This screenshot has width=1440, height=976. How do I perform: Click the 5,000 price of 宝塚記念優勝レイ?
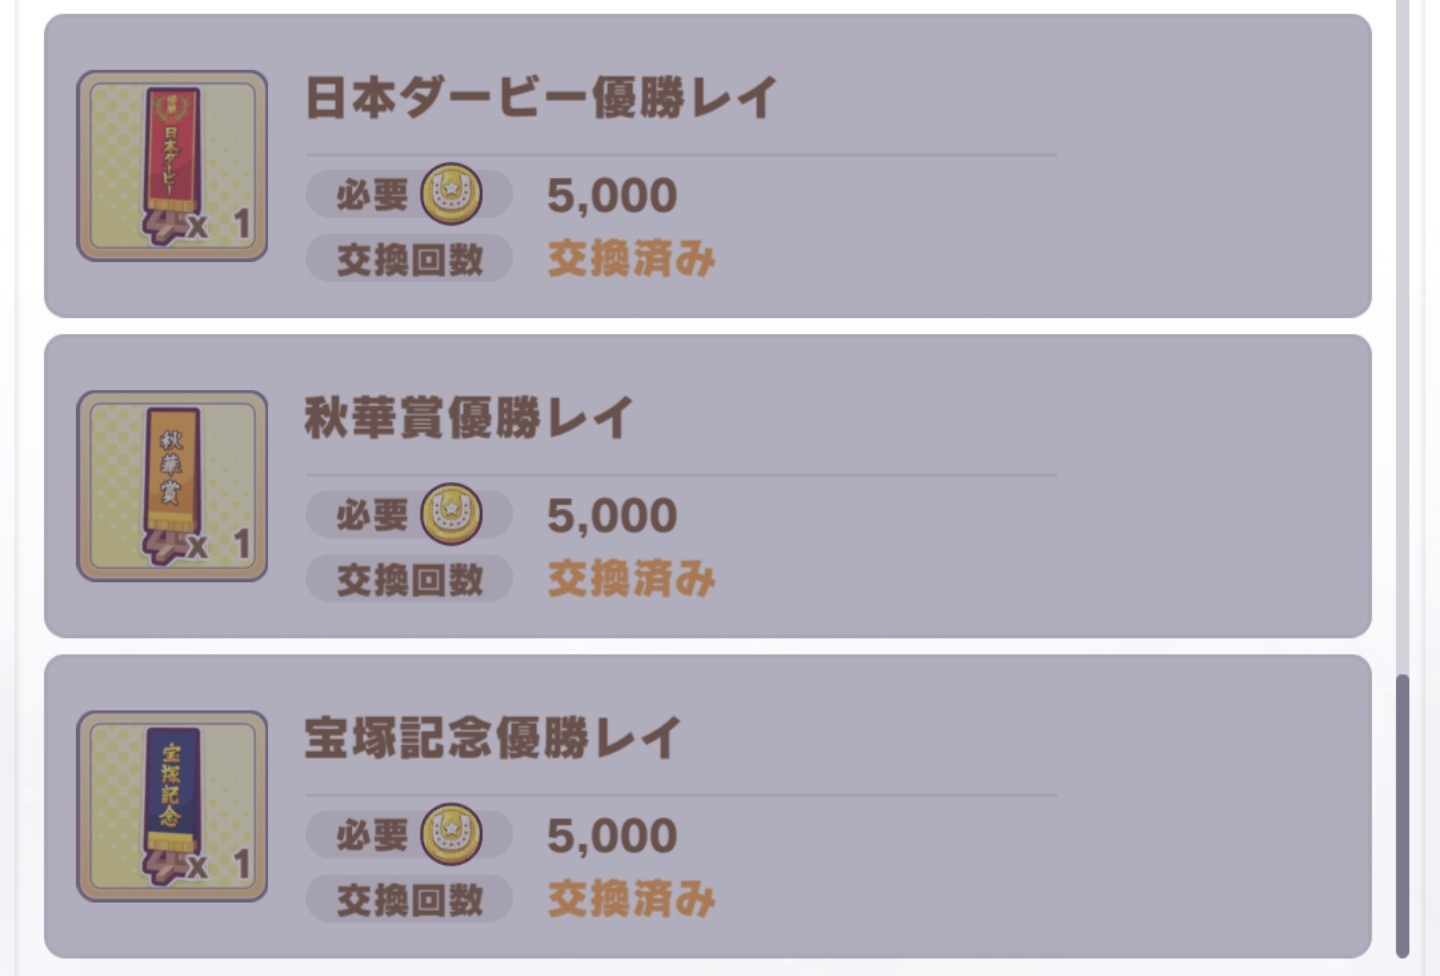tap(612, 836)
